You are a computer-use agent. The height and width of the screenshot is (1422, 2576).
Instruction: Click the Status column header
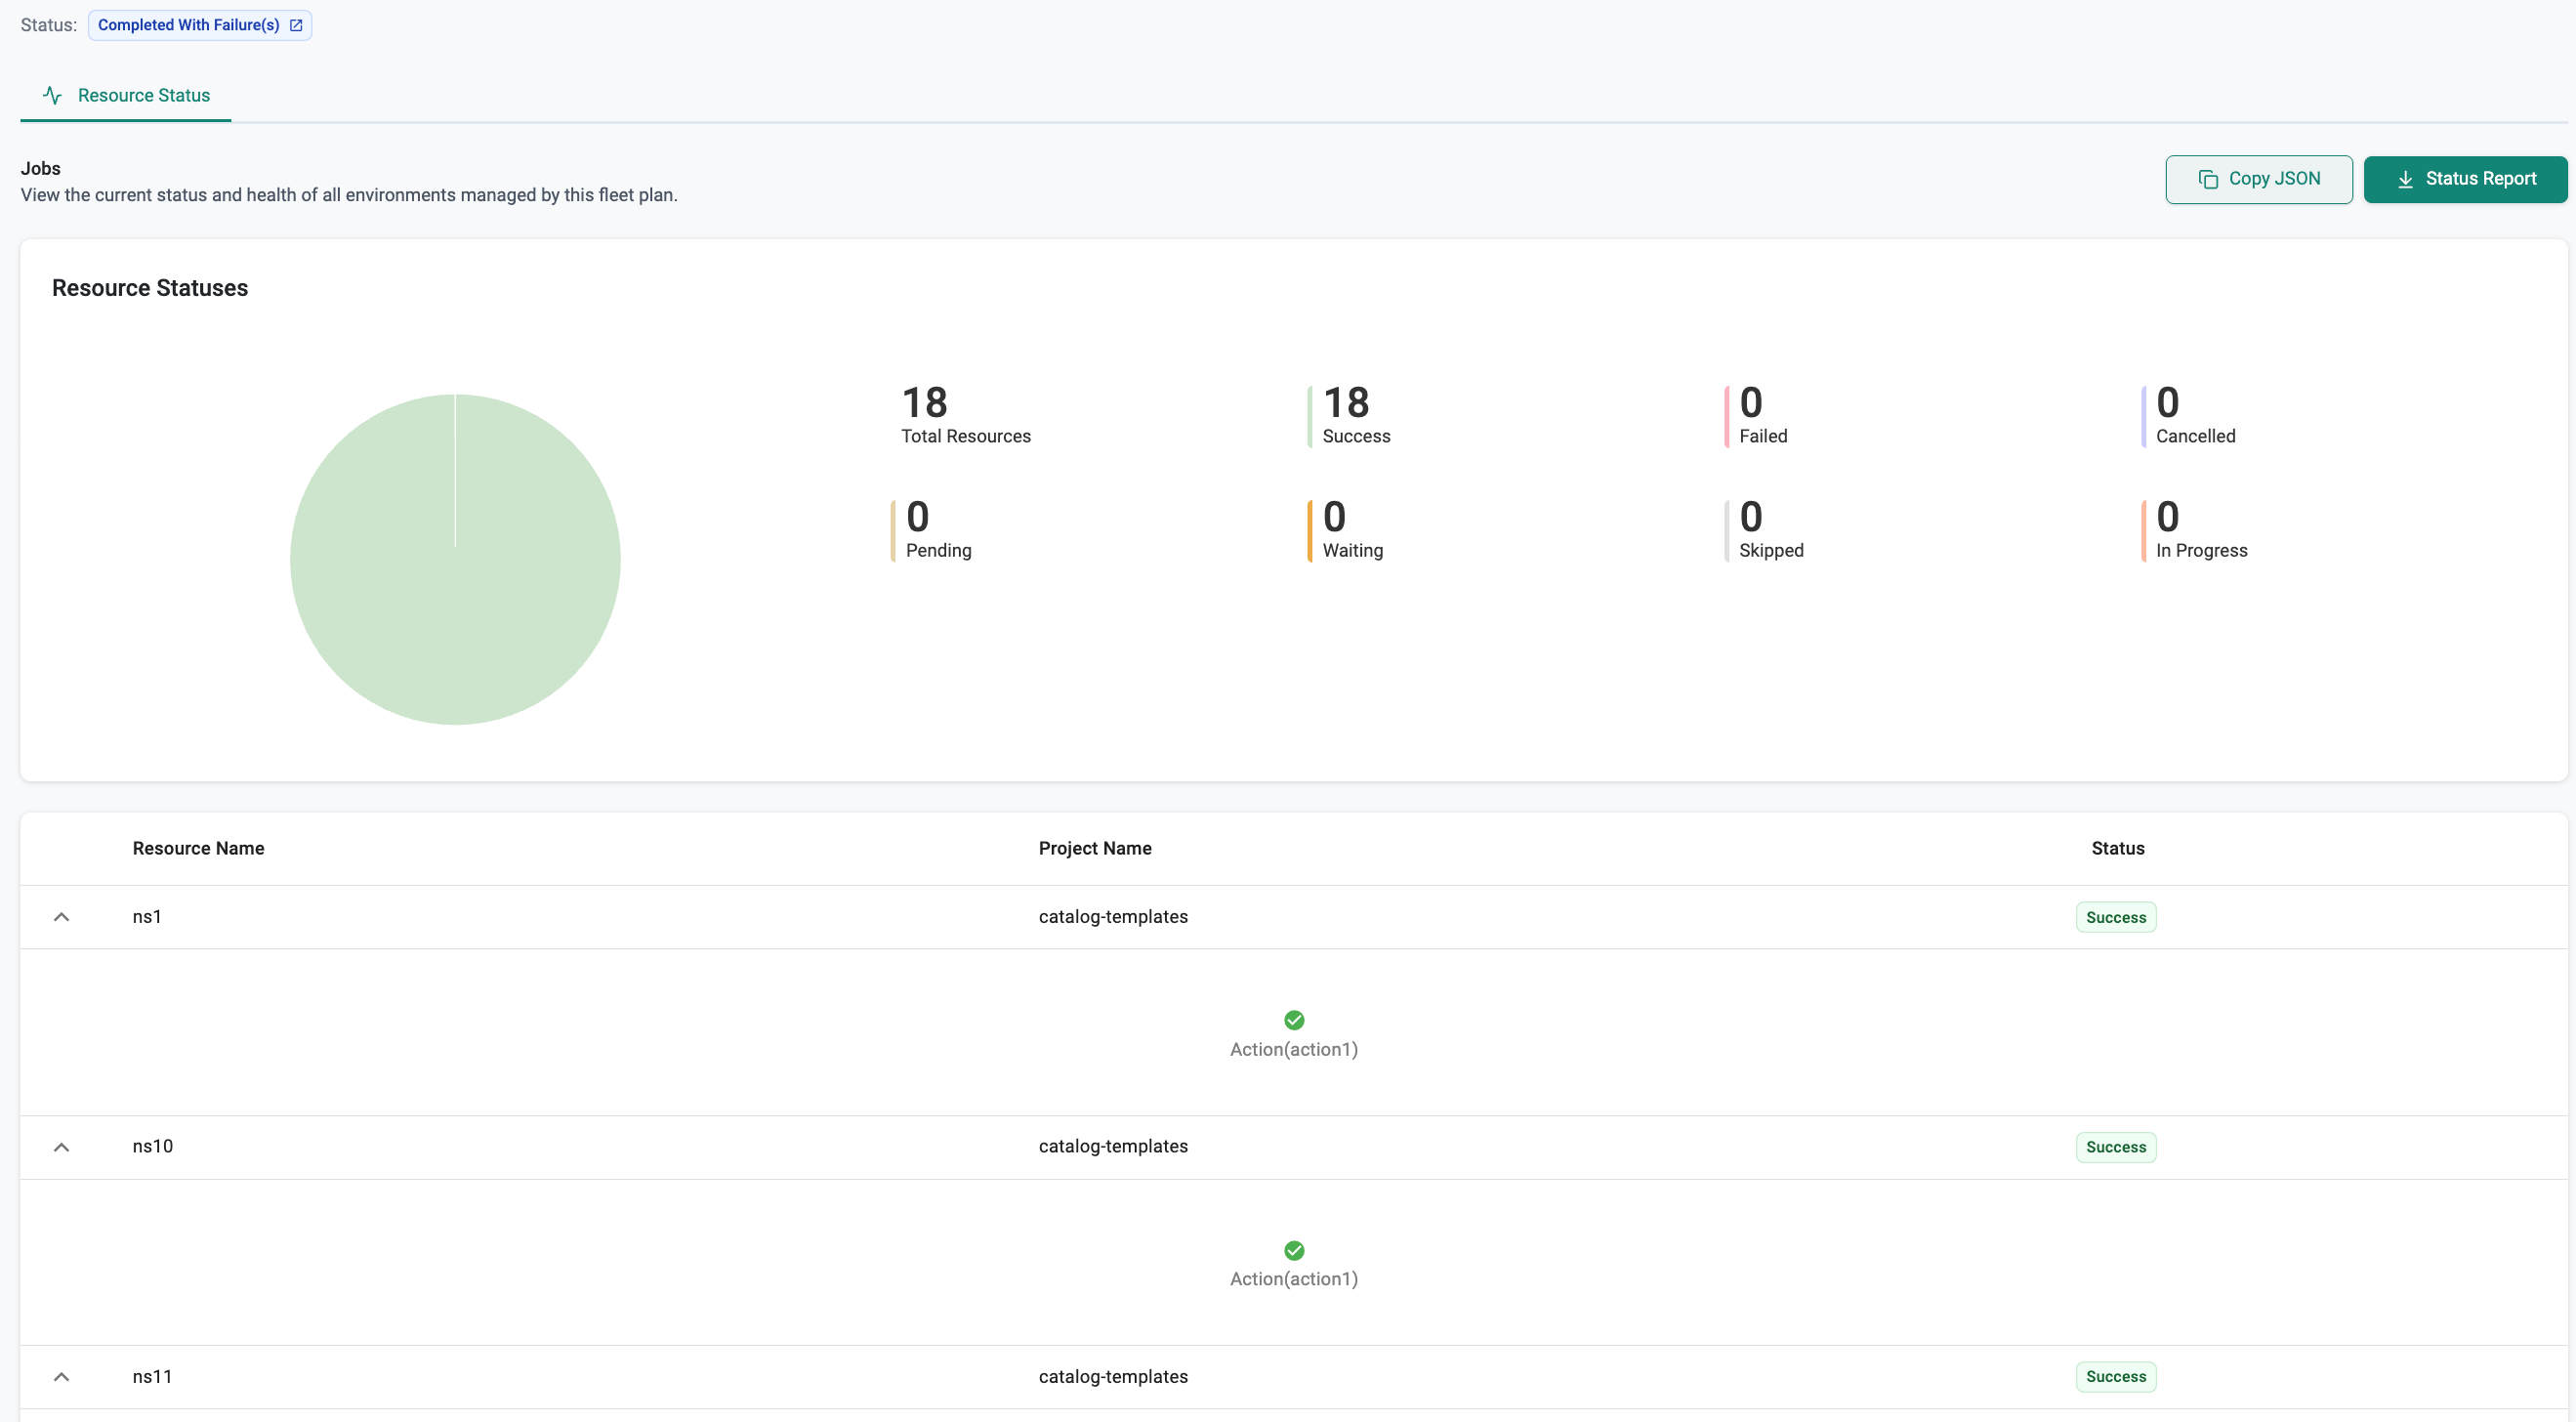[x=2117, y=848]
